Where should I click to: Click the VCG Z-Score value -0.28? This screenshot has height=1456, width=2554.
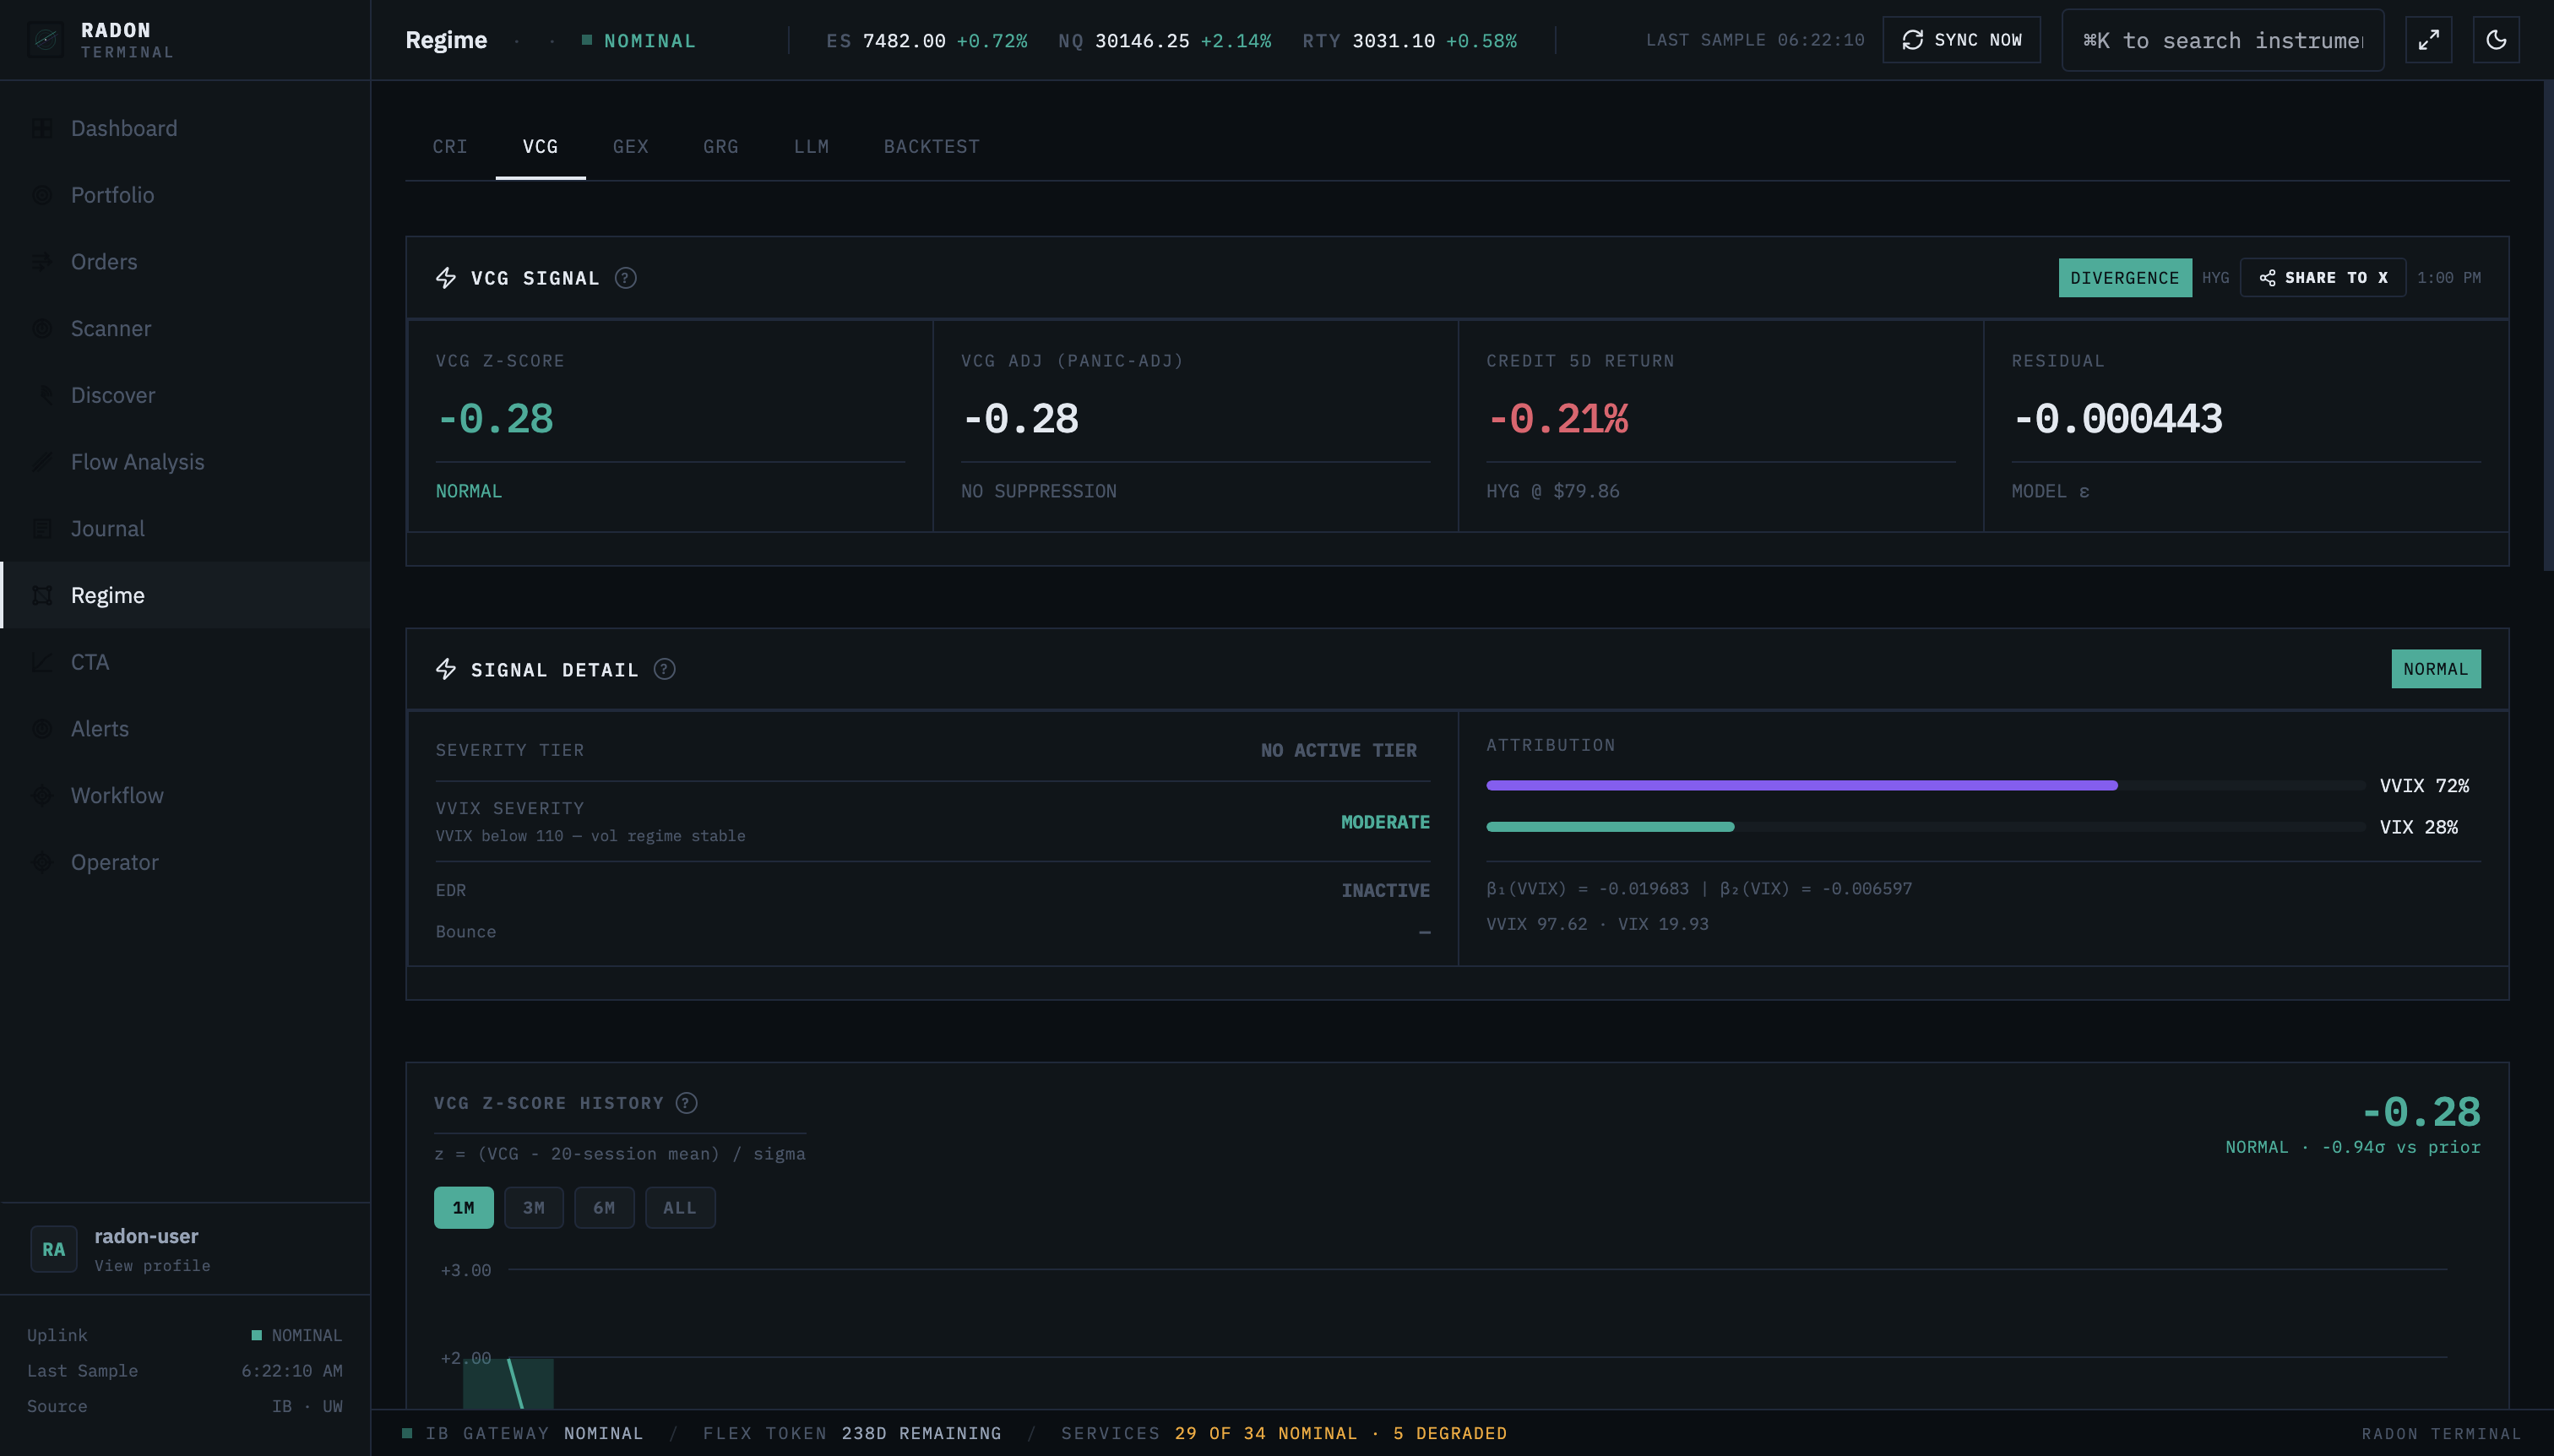point(496,419)
